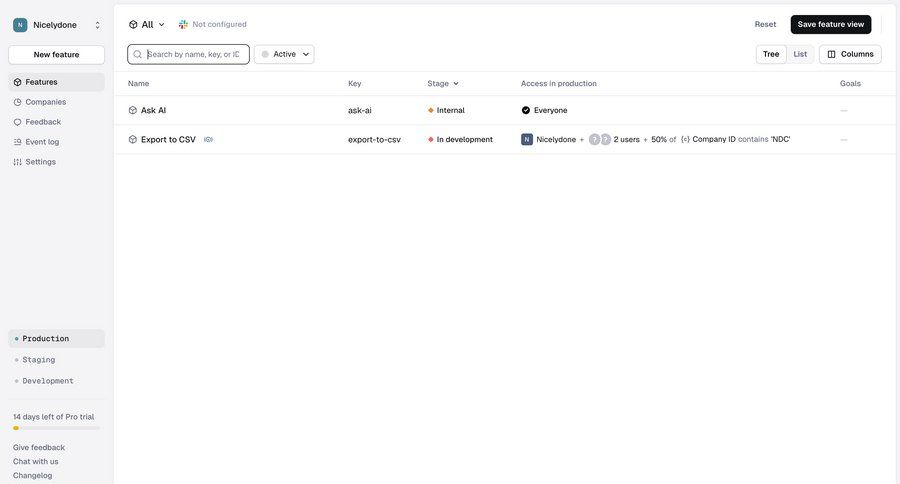This screenshot has width=900, height=484.
Task: Focus the search by name field
Action: (x=188, y=55)
